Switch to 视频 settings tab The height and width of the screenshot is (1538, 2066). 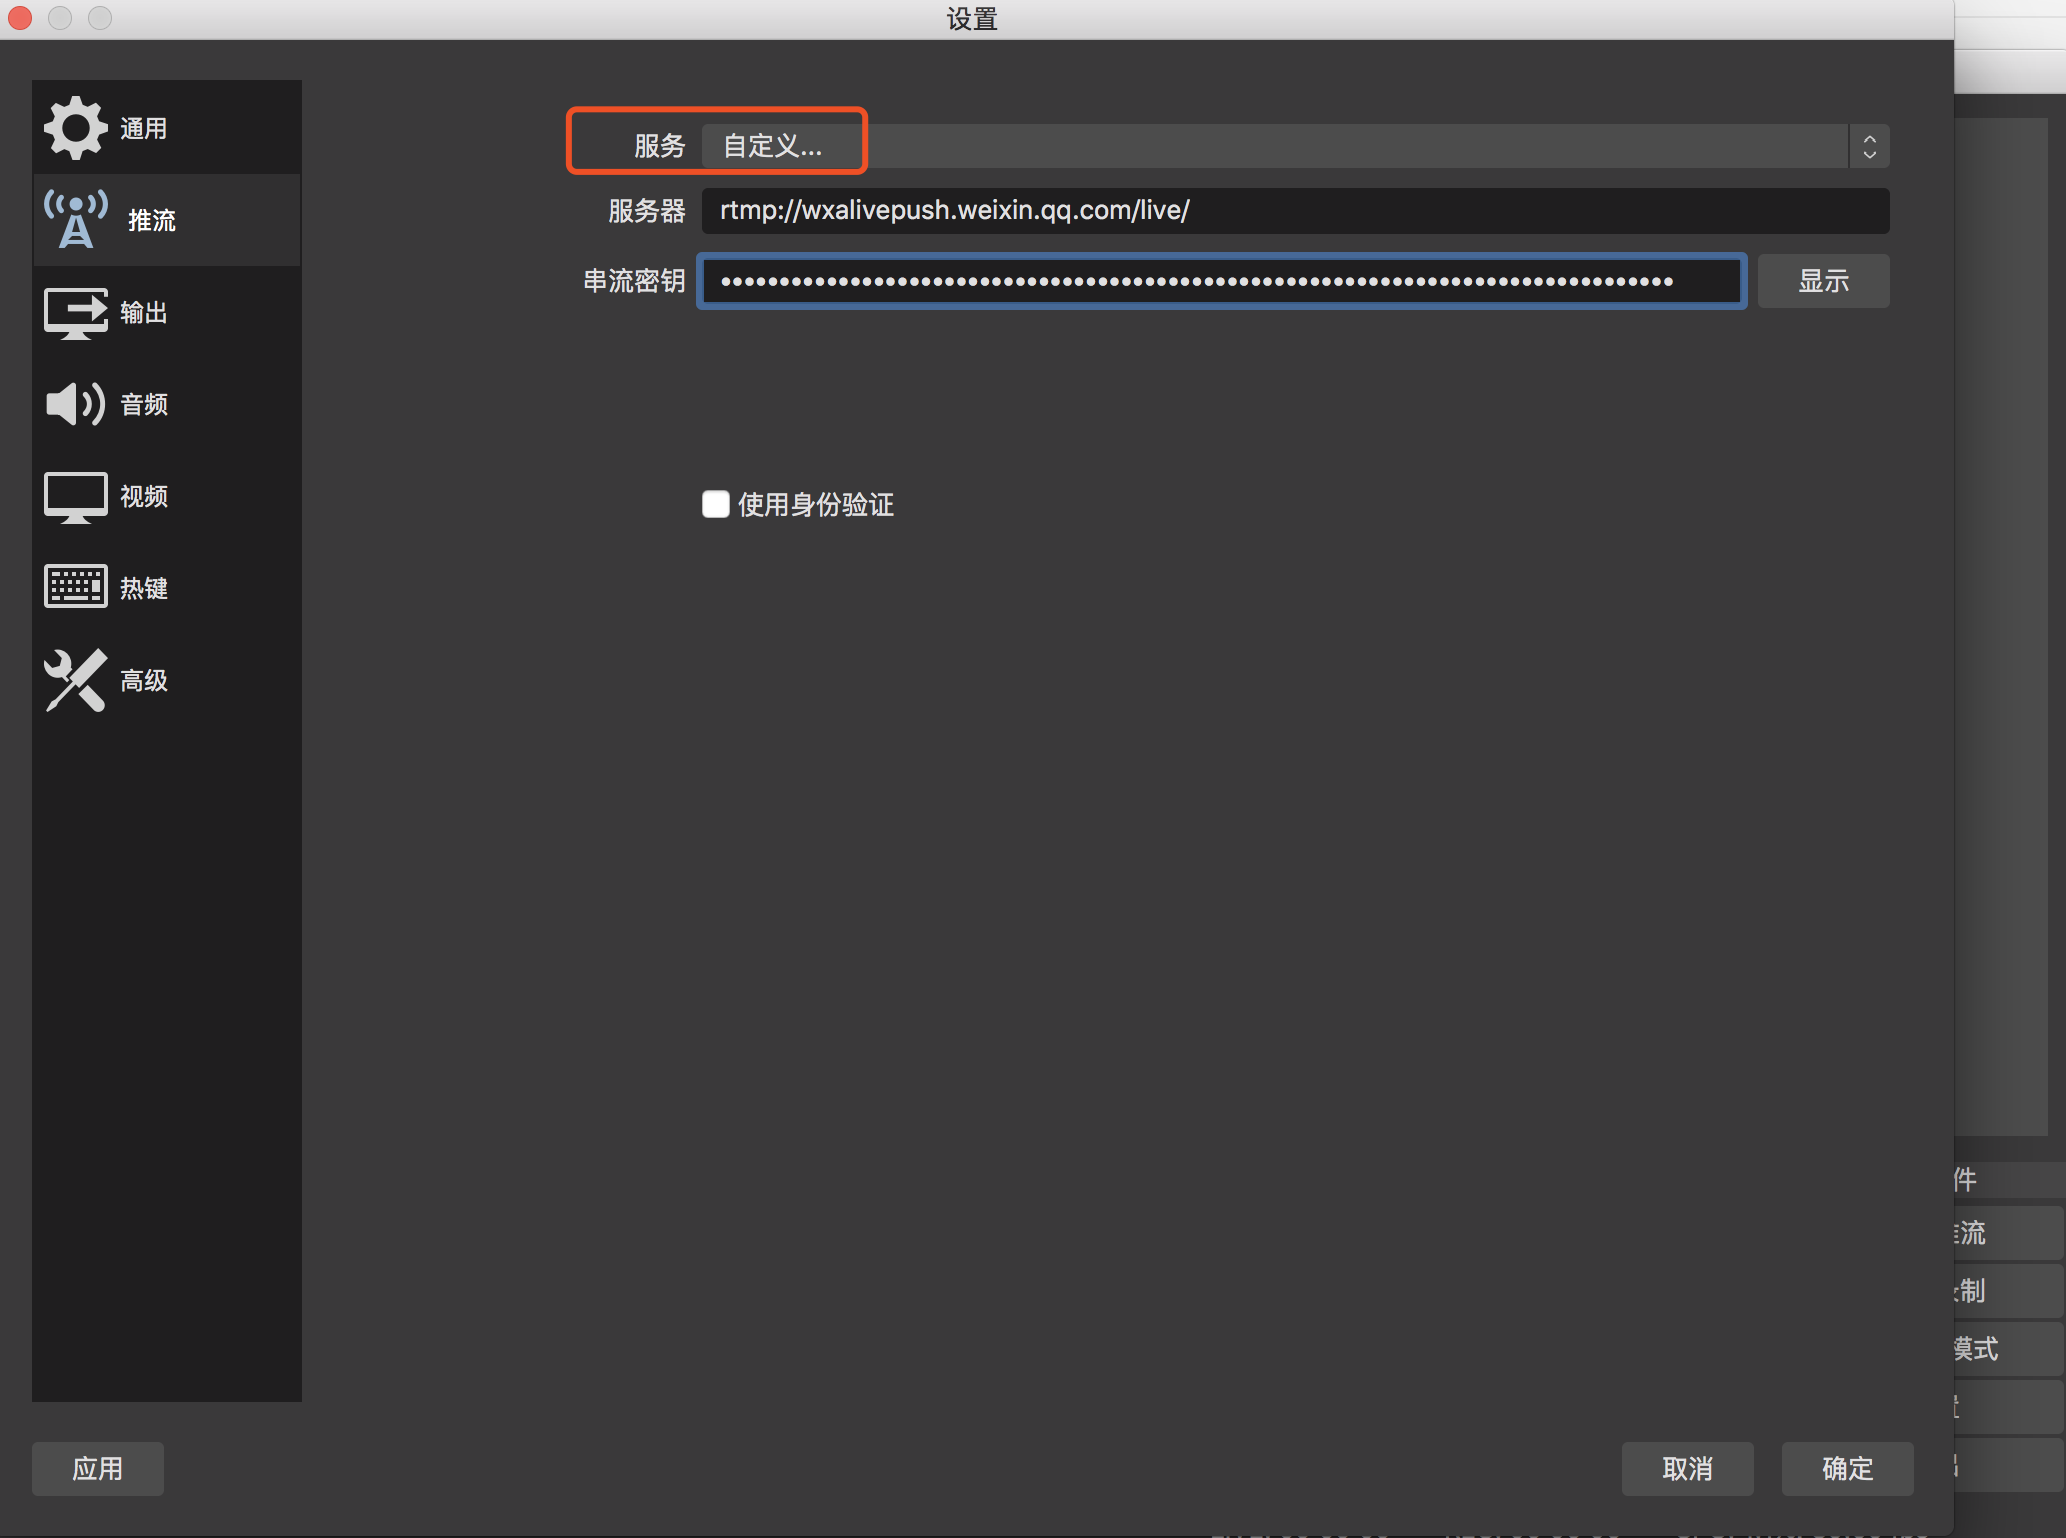click(x=167, y=497)
